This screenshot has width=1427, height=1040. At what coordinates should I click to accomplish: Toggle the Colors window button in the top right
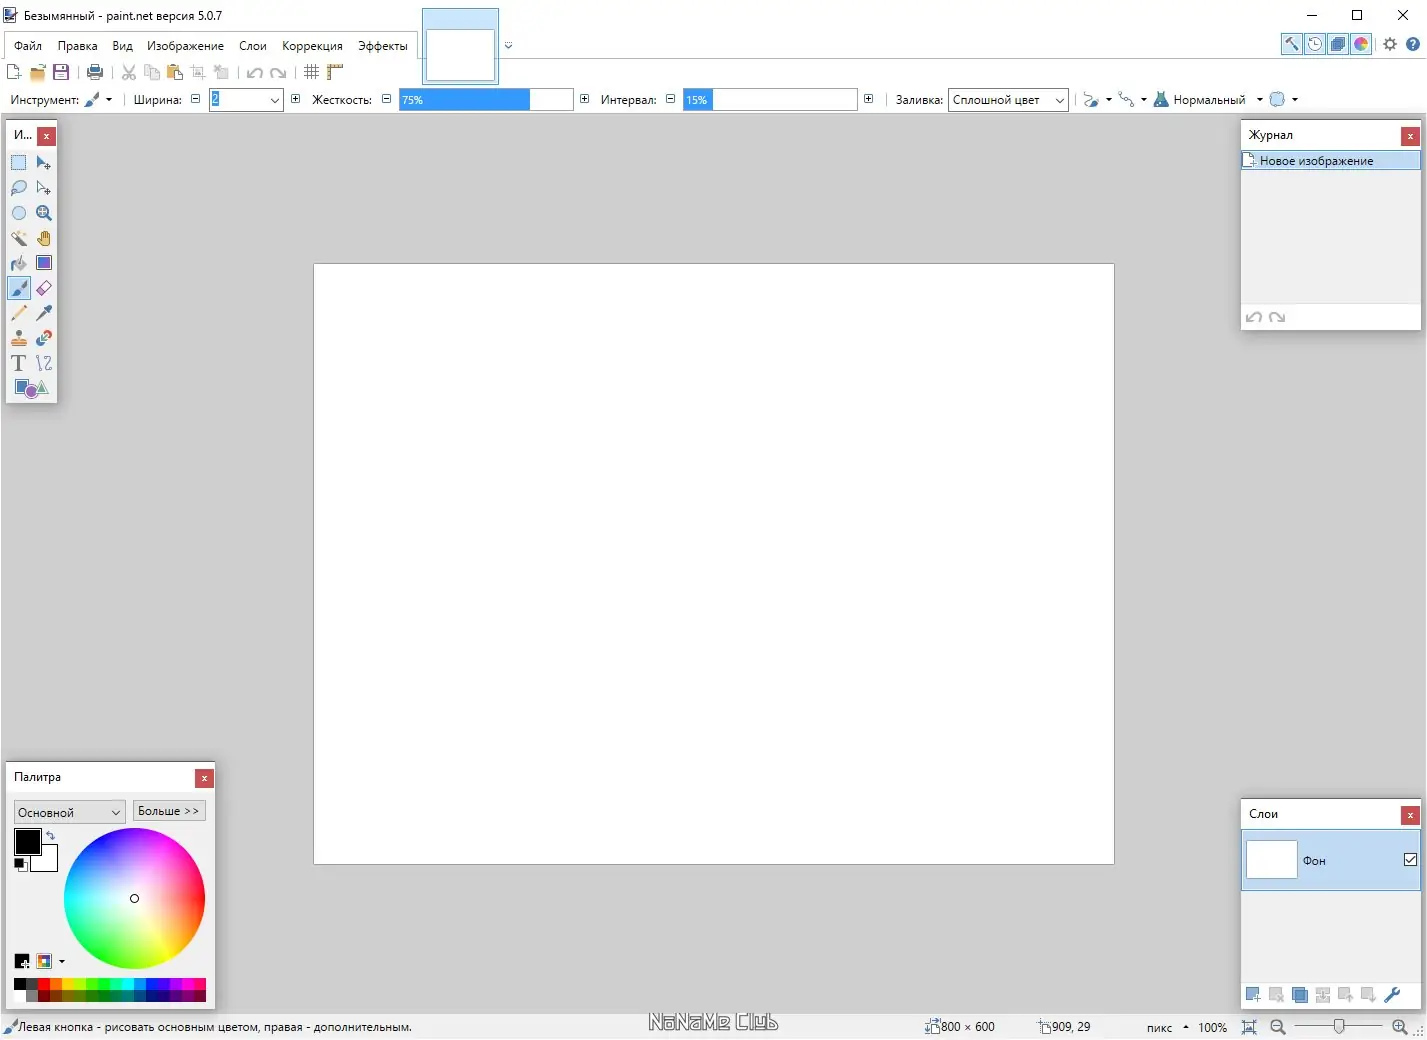pyautogui.click(x=1361, y=44)
